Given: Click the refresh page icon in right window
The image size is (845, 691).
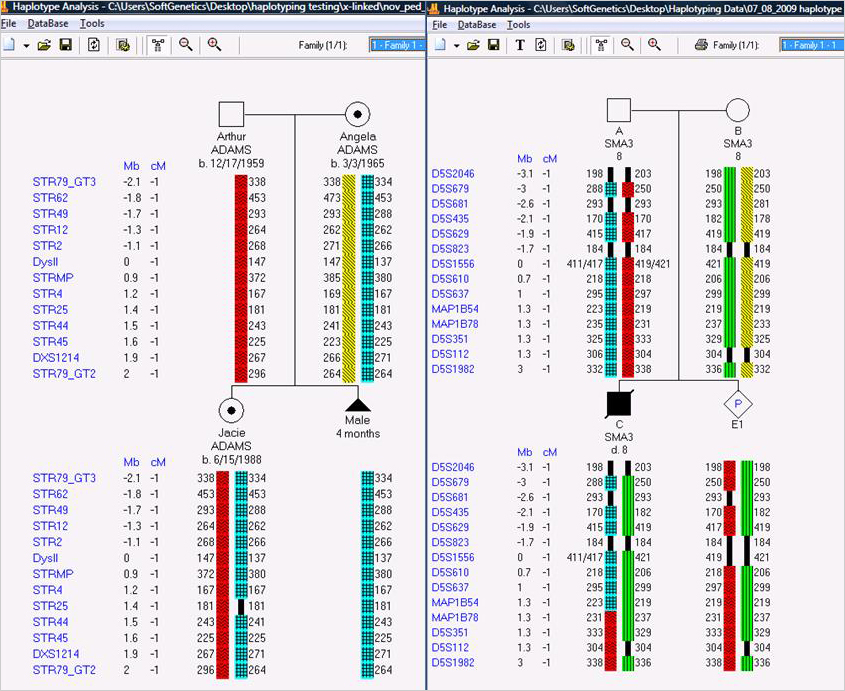Looking at the screenshot, I should click(541, 45).
